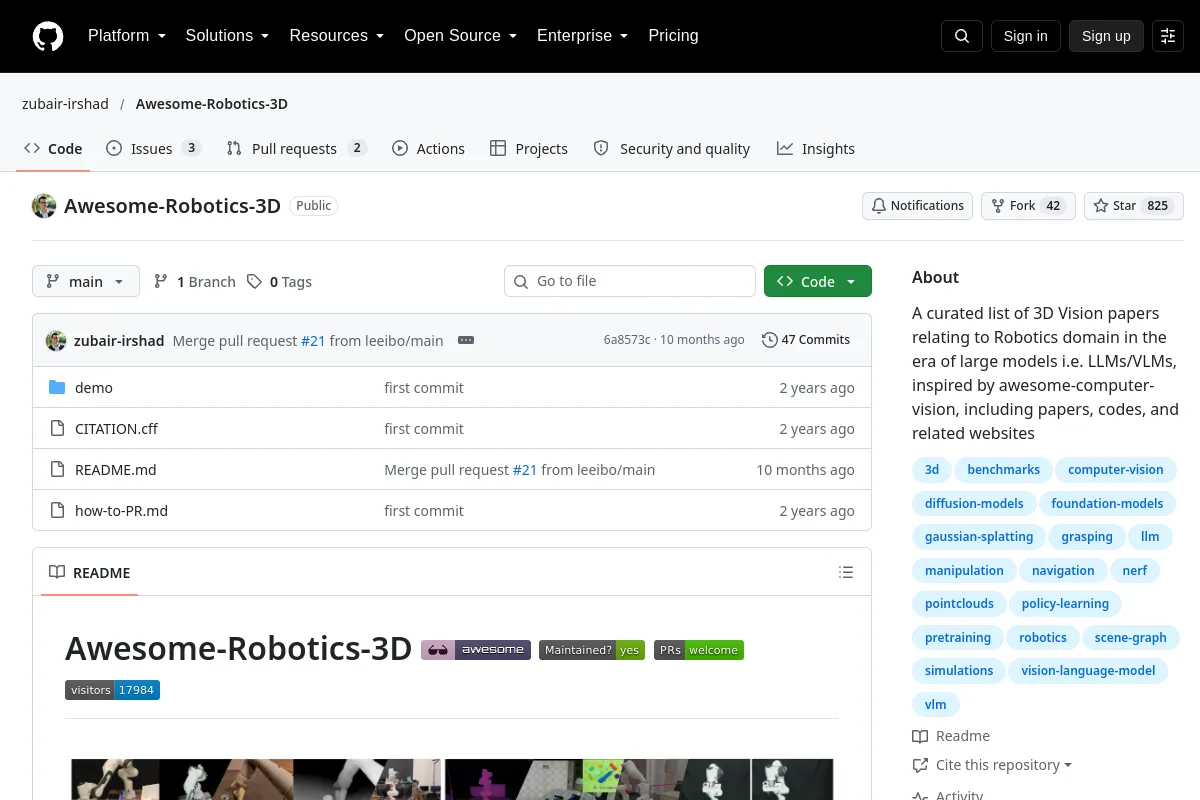Click the visitors 17984 badge
This screenshot has height=800, width=1200.
[x=112, y=690]
